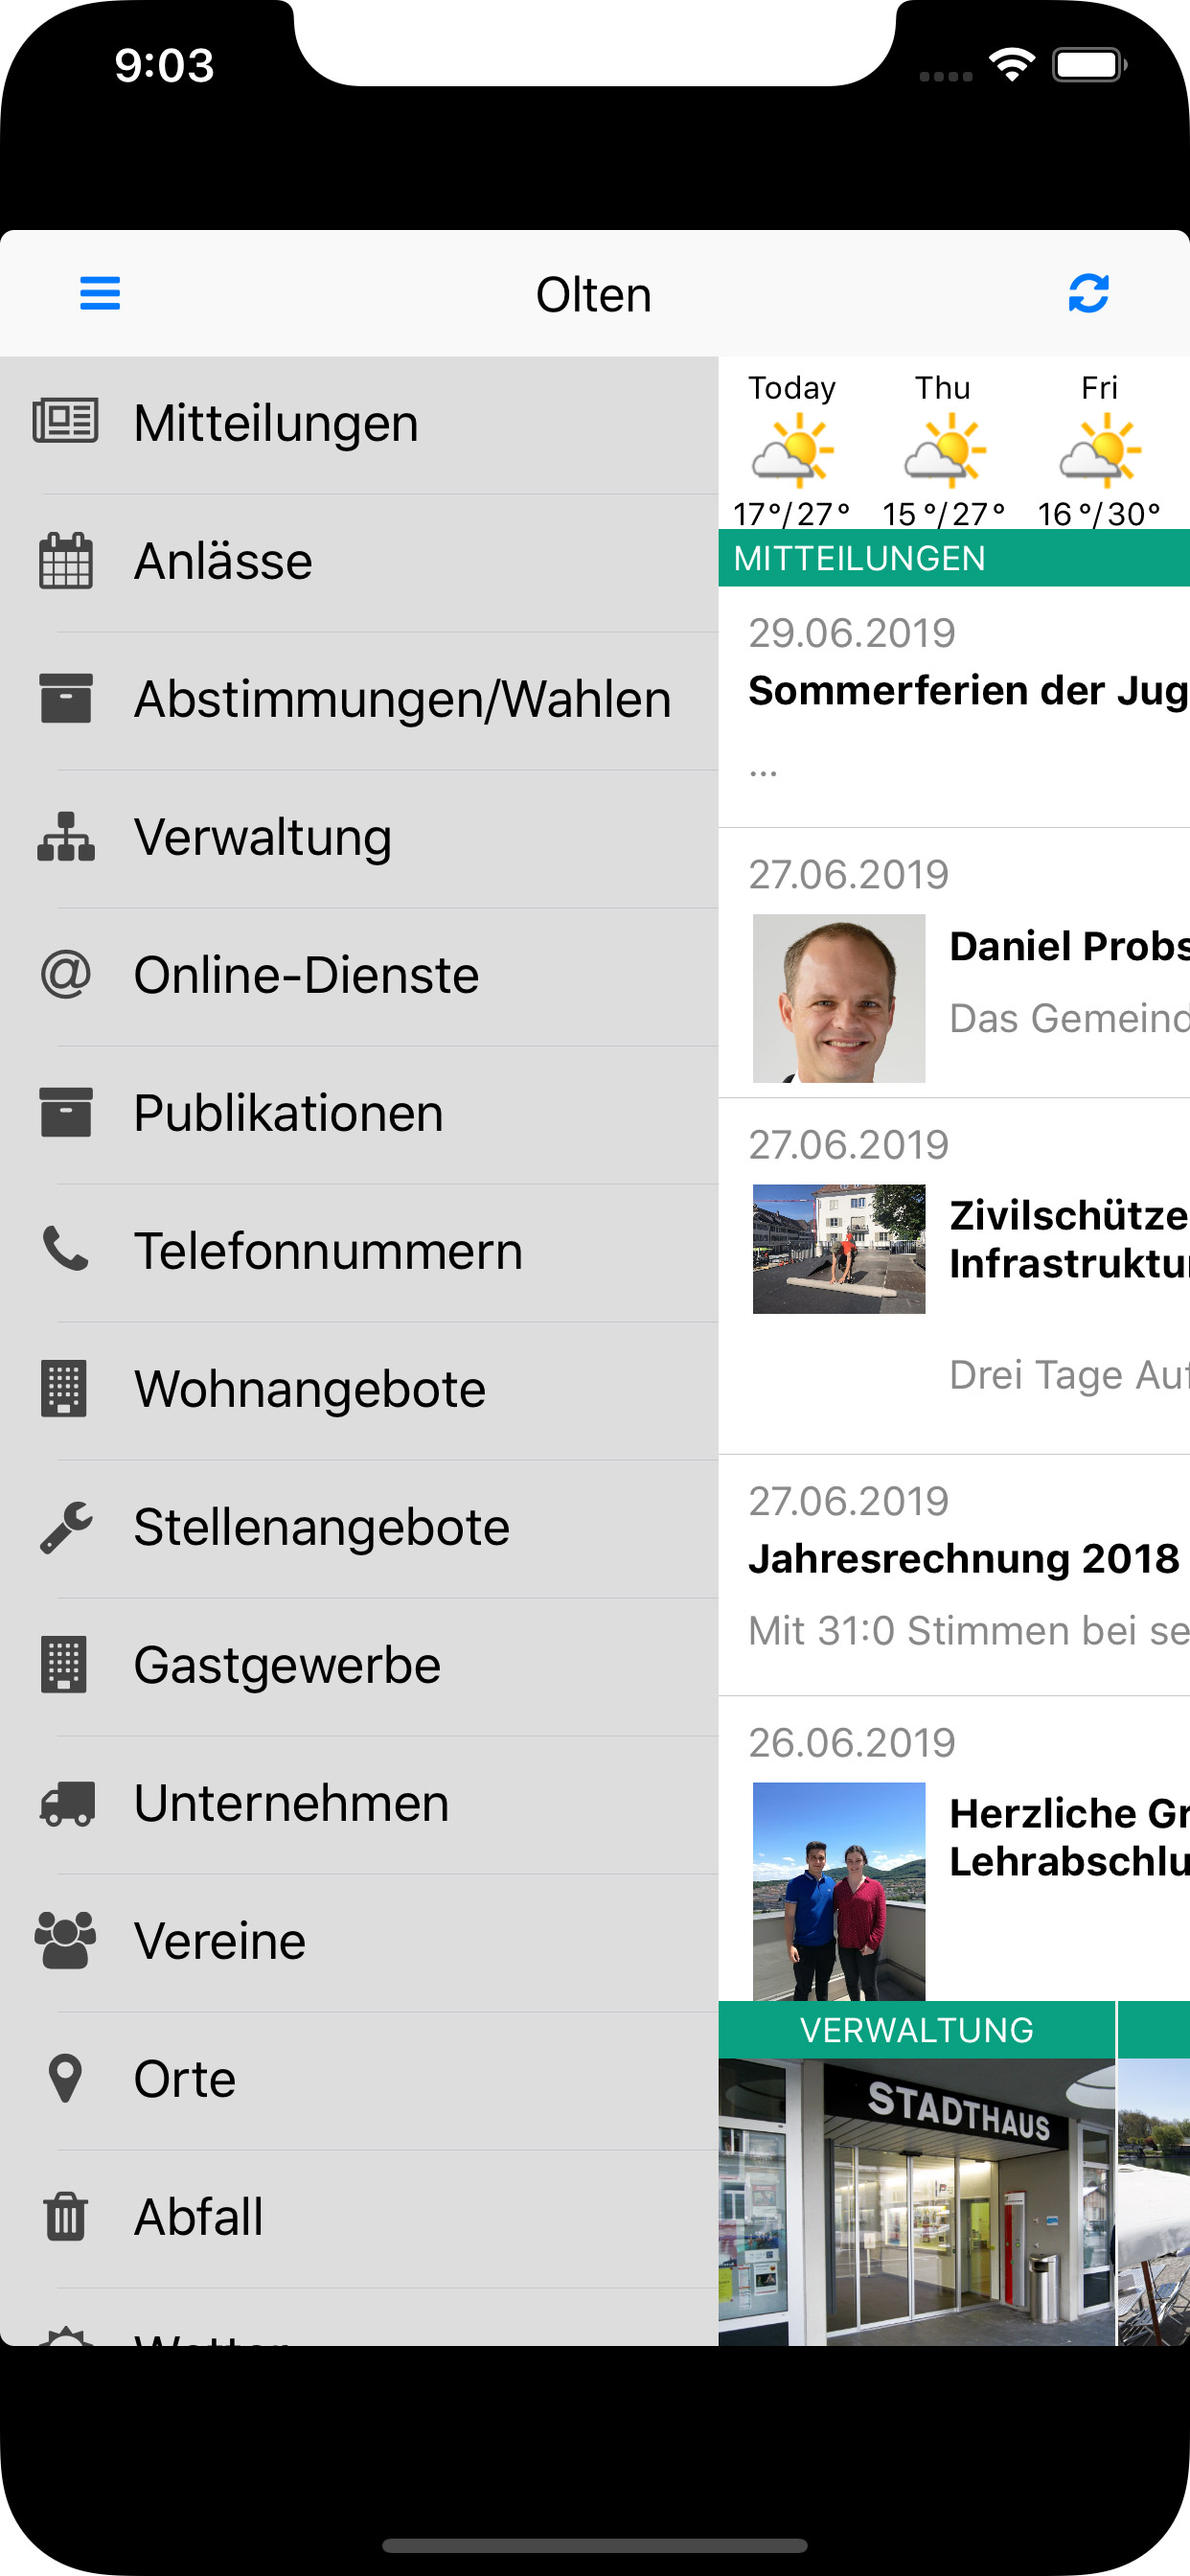Click the newspaper icon beside Mitteilungen
Screen dimensions: 1190x2576
(x=66, y=421)
